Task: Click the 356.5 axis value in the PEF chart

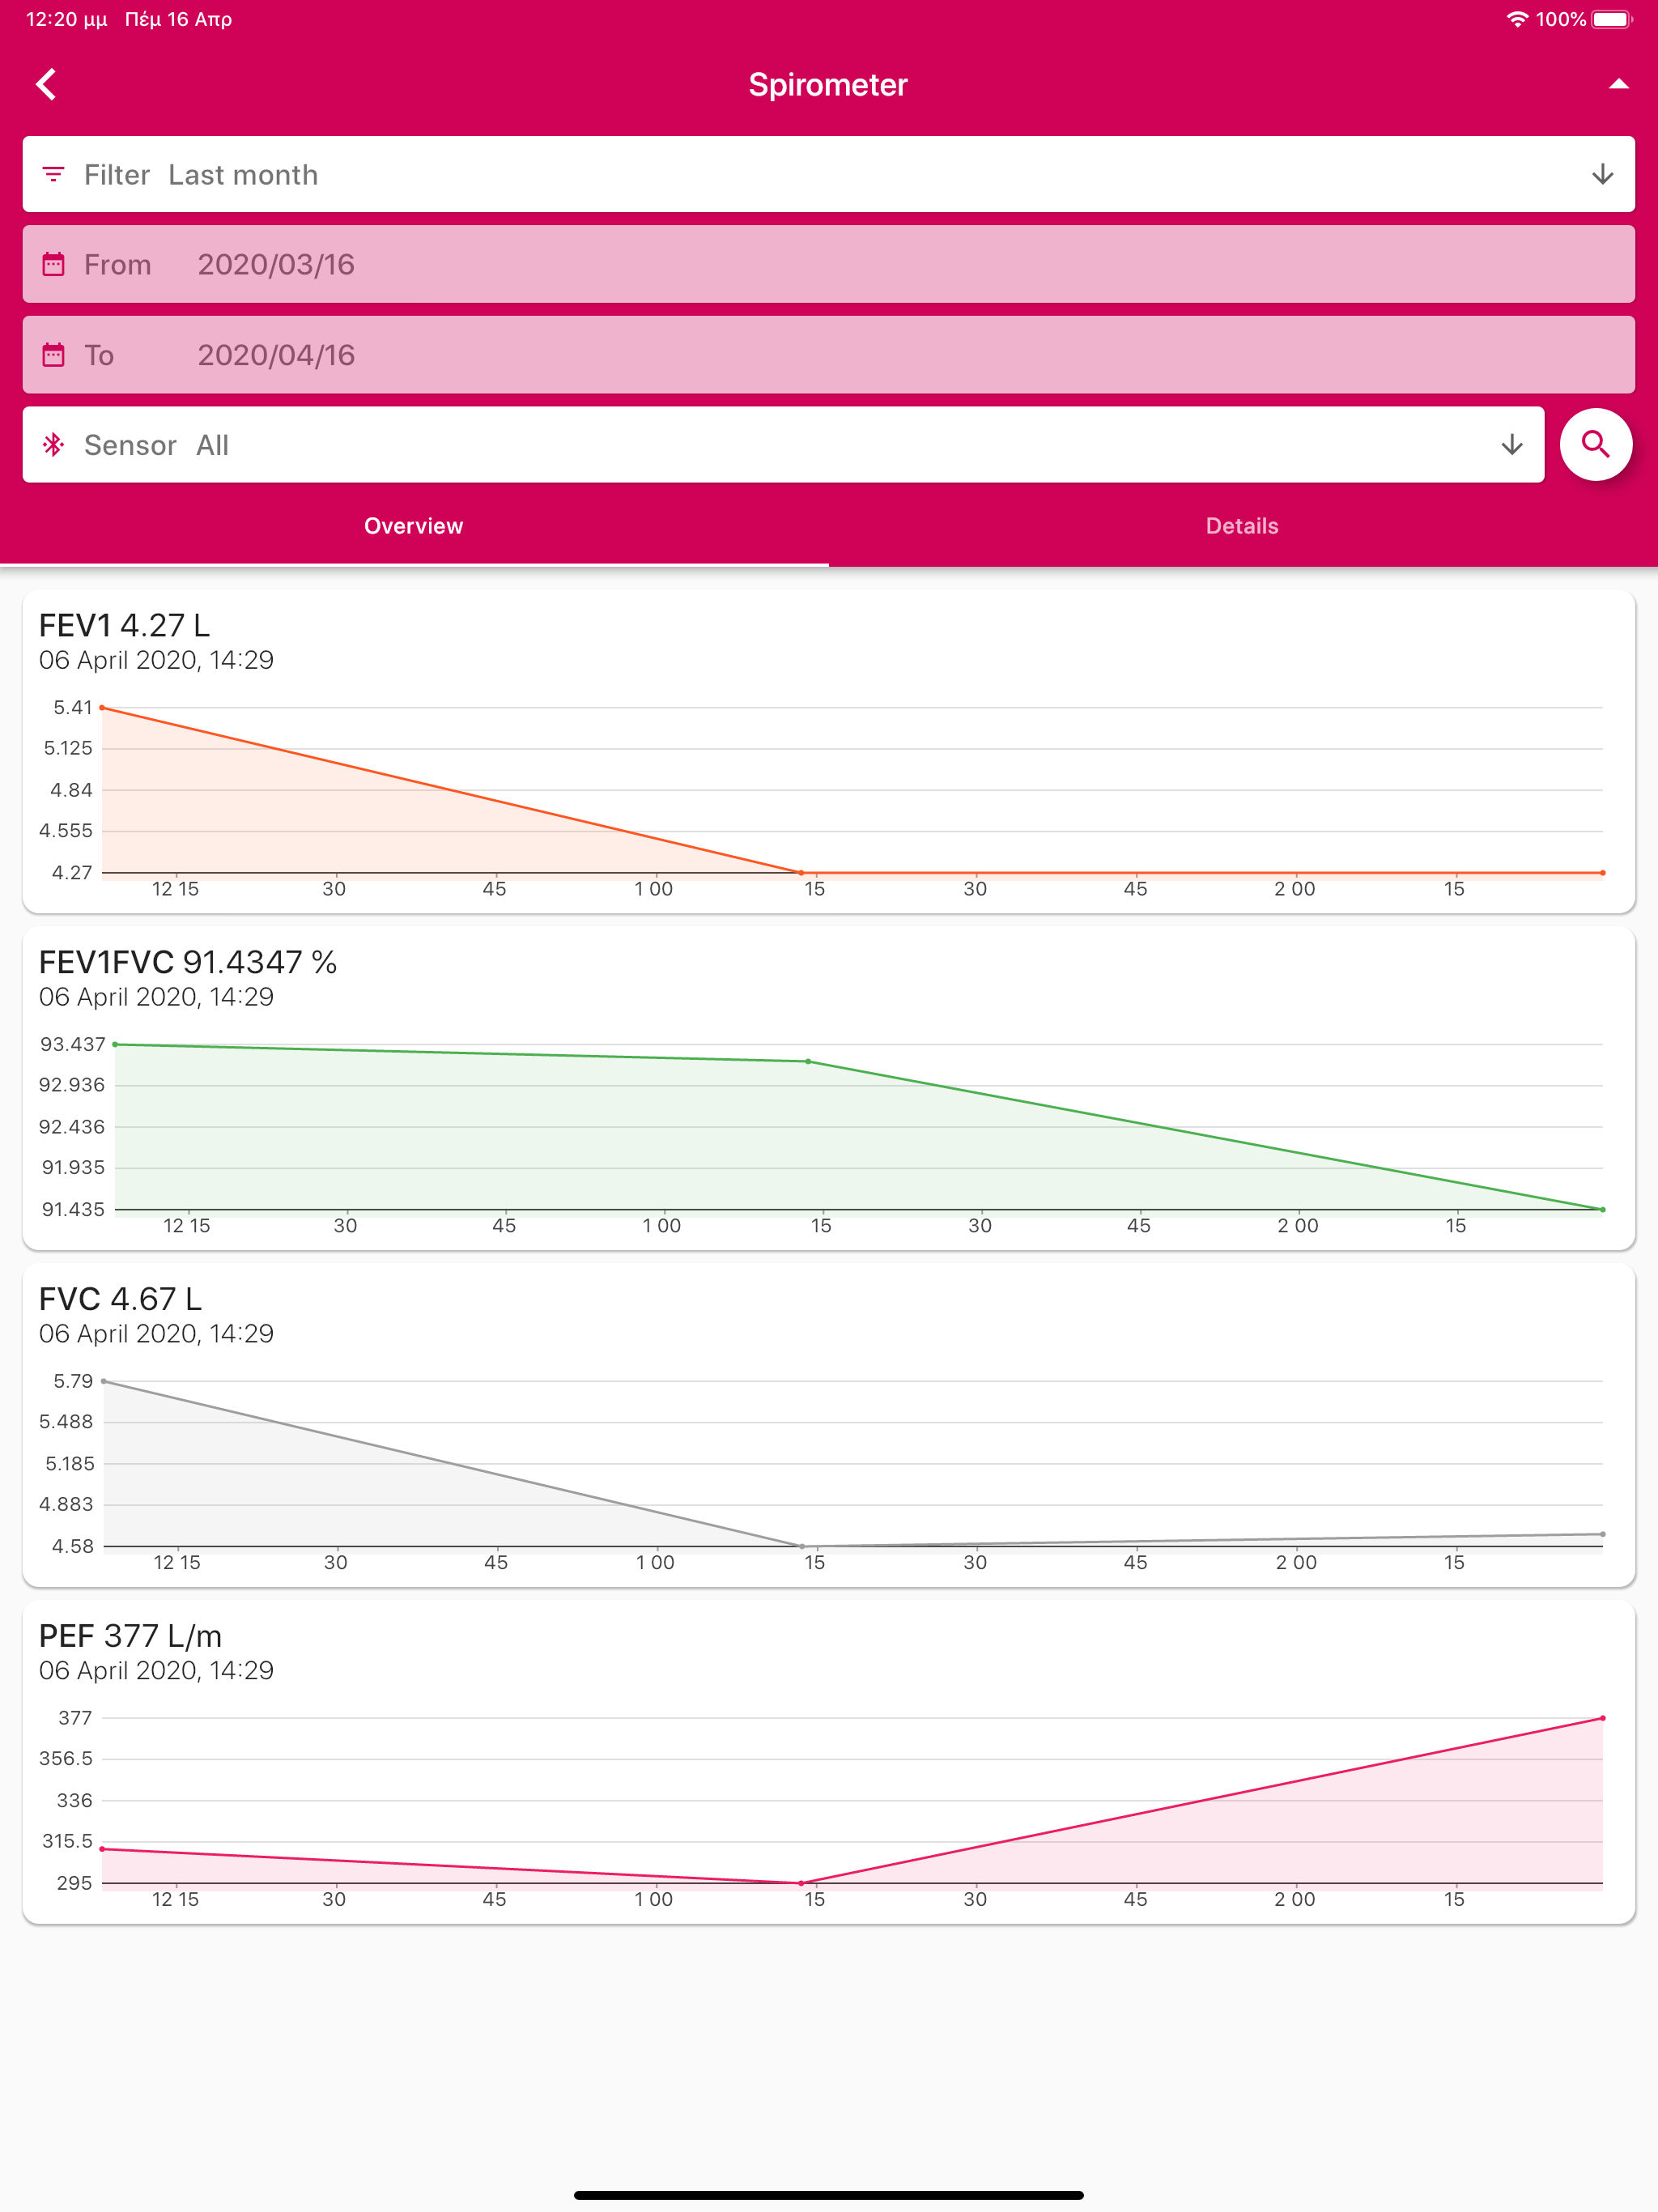Action: [66, 1759]
